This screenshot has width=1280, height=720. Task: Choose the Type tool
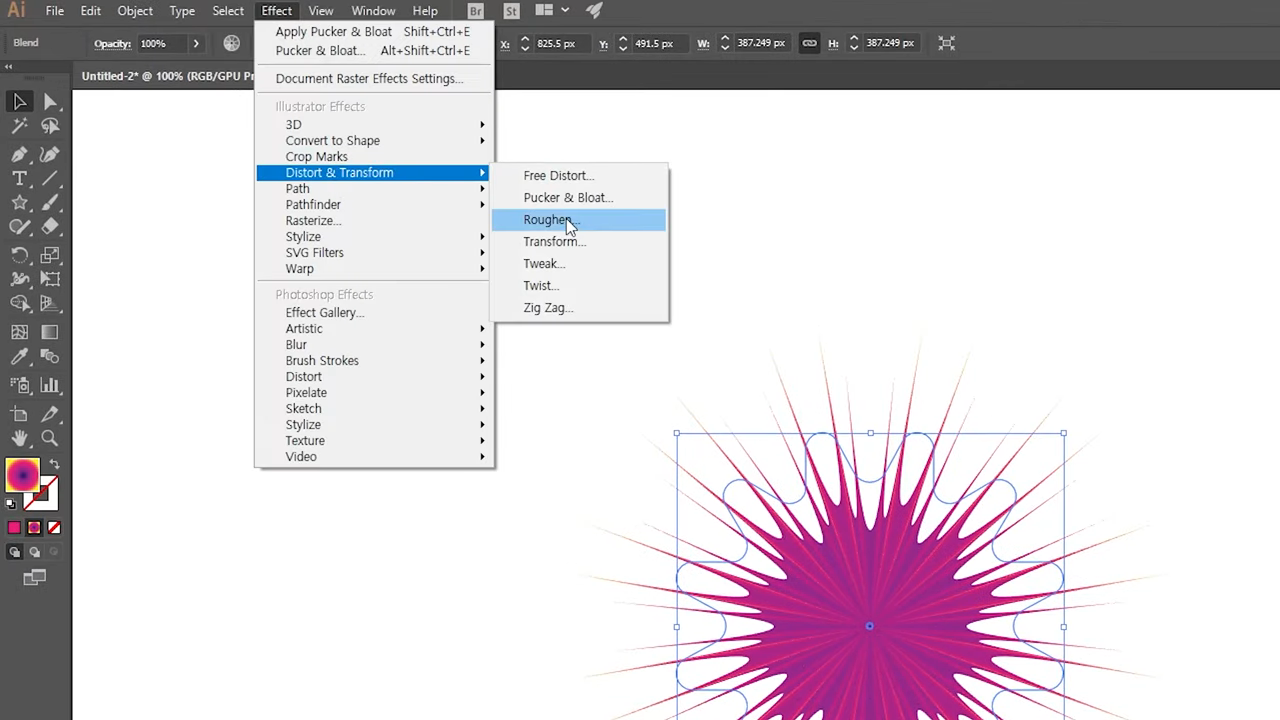point(19,179)
